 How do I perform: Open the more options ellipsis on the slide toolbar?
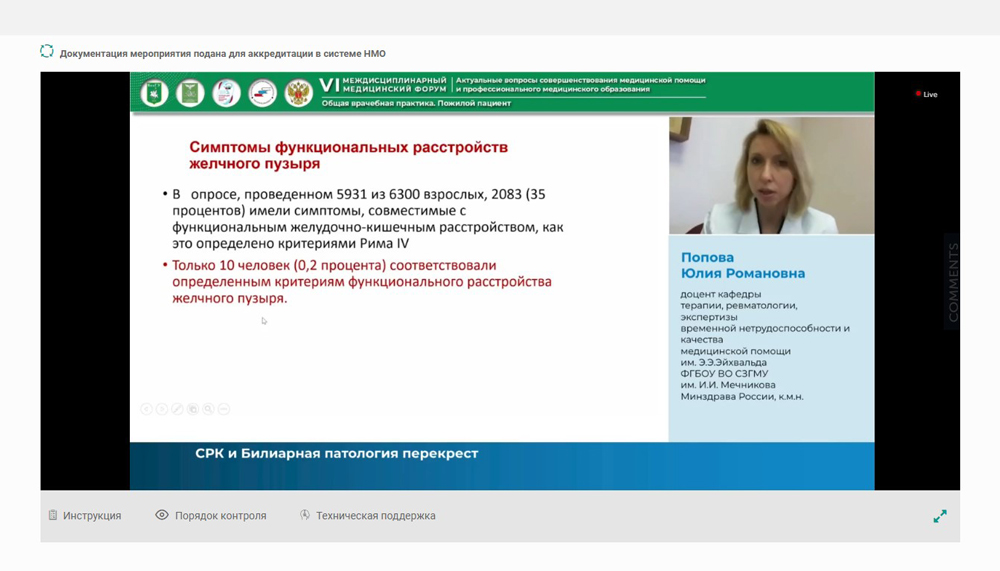[x=224, y=409]
